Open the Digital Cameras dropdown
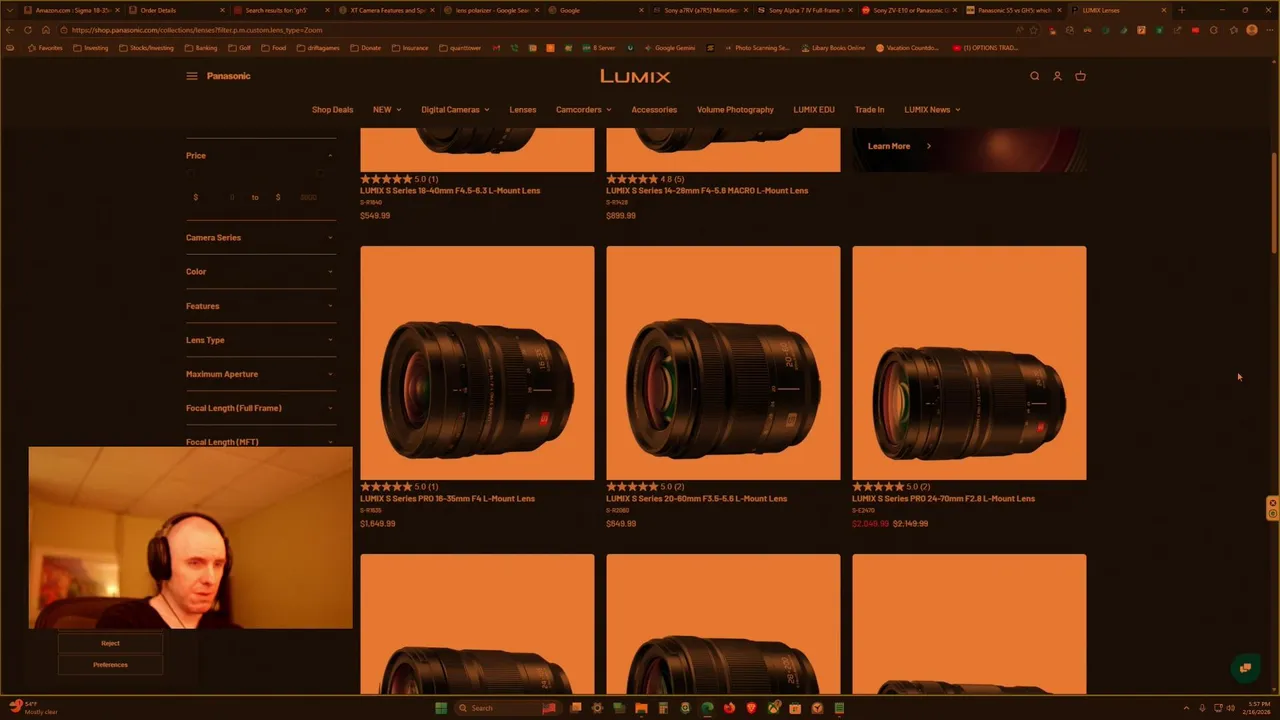Screen dimensions: 1280x720 (455, 110)
